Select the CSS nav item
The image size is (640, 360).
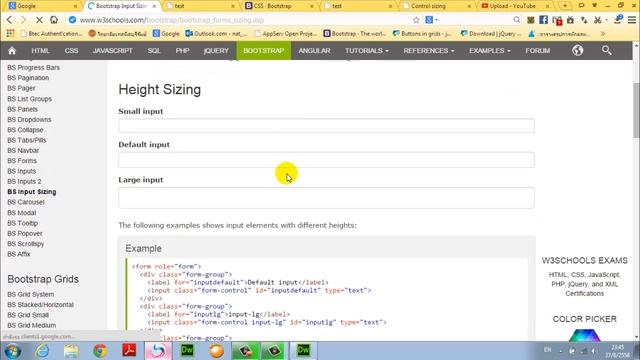[71, 51]
